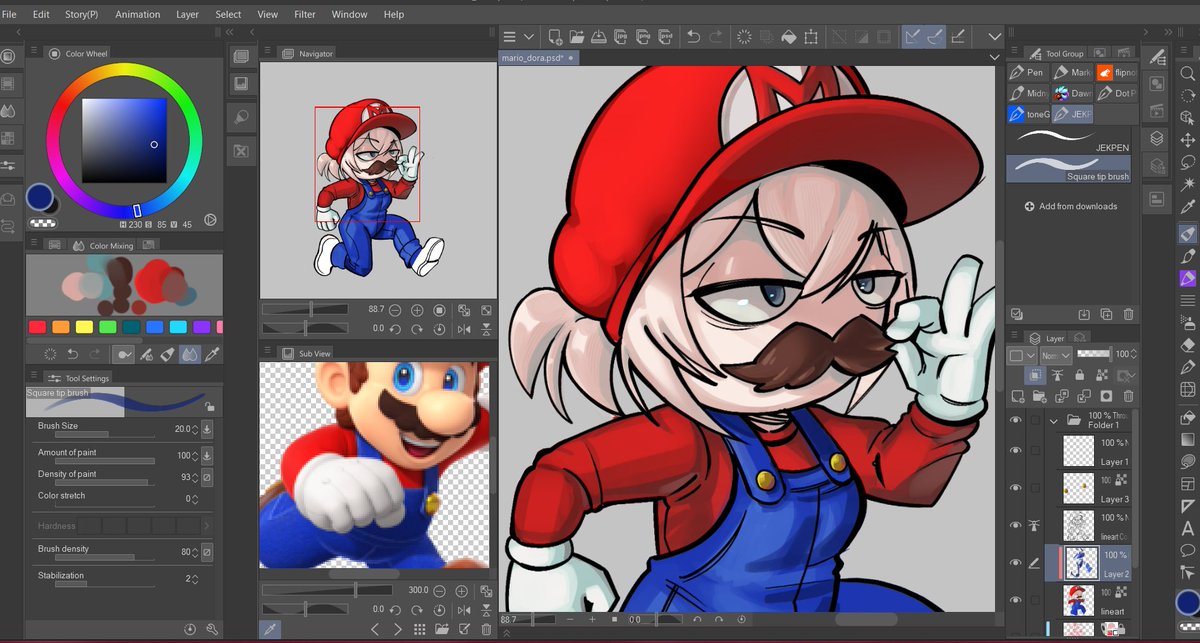Image resolution: width=1200 pixels, height=643 pixels.
Task: Click the Clear layer spinner icon in the command bar
Action: pos(744,37)
